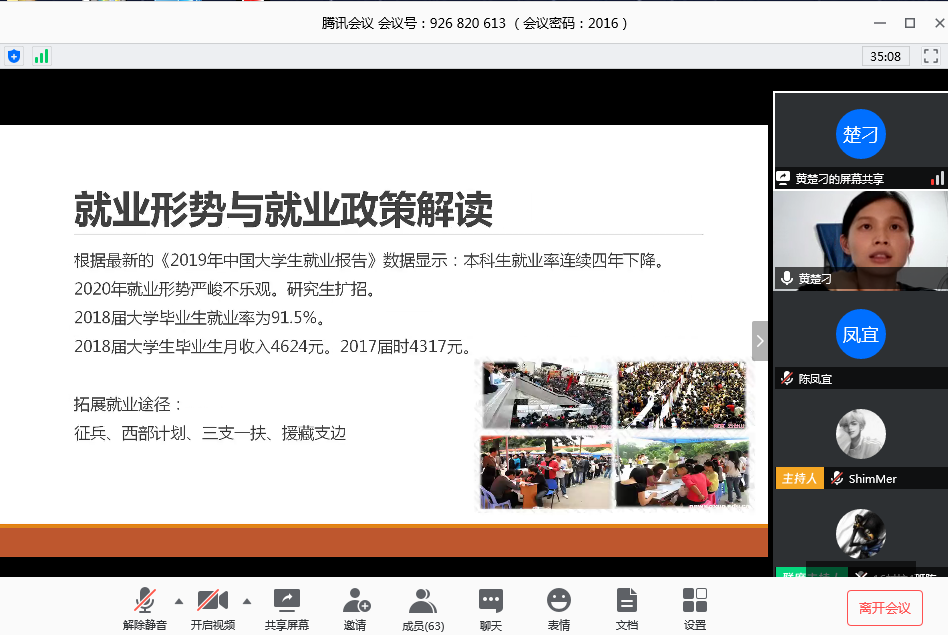
Task: Click the blue shield meeting security icon
Action: click(14, 56)
